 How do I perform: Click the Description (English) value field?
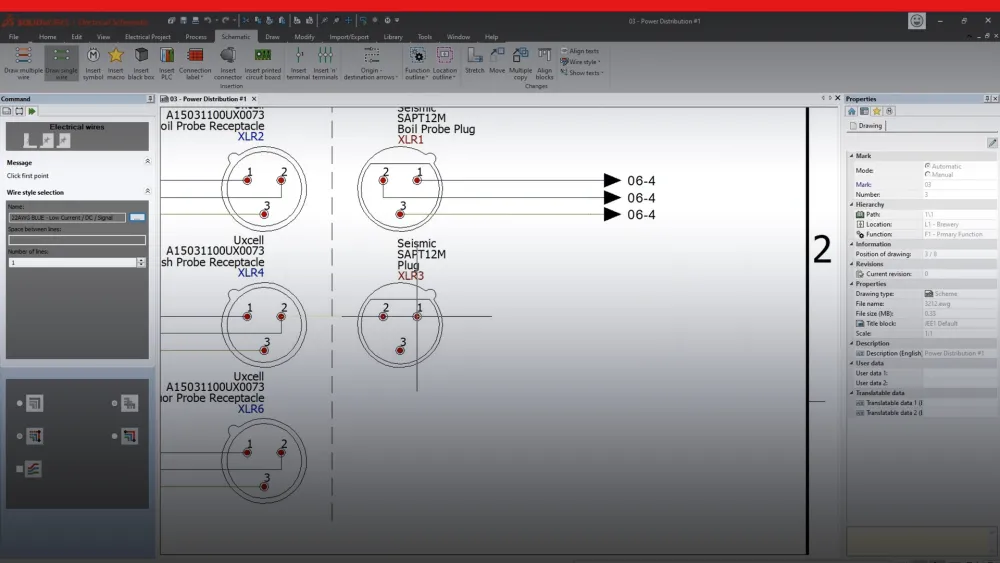(959, 353)
